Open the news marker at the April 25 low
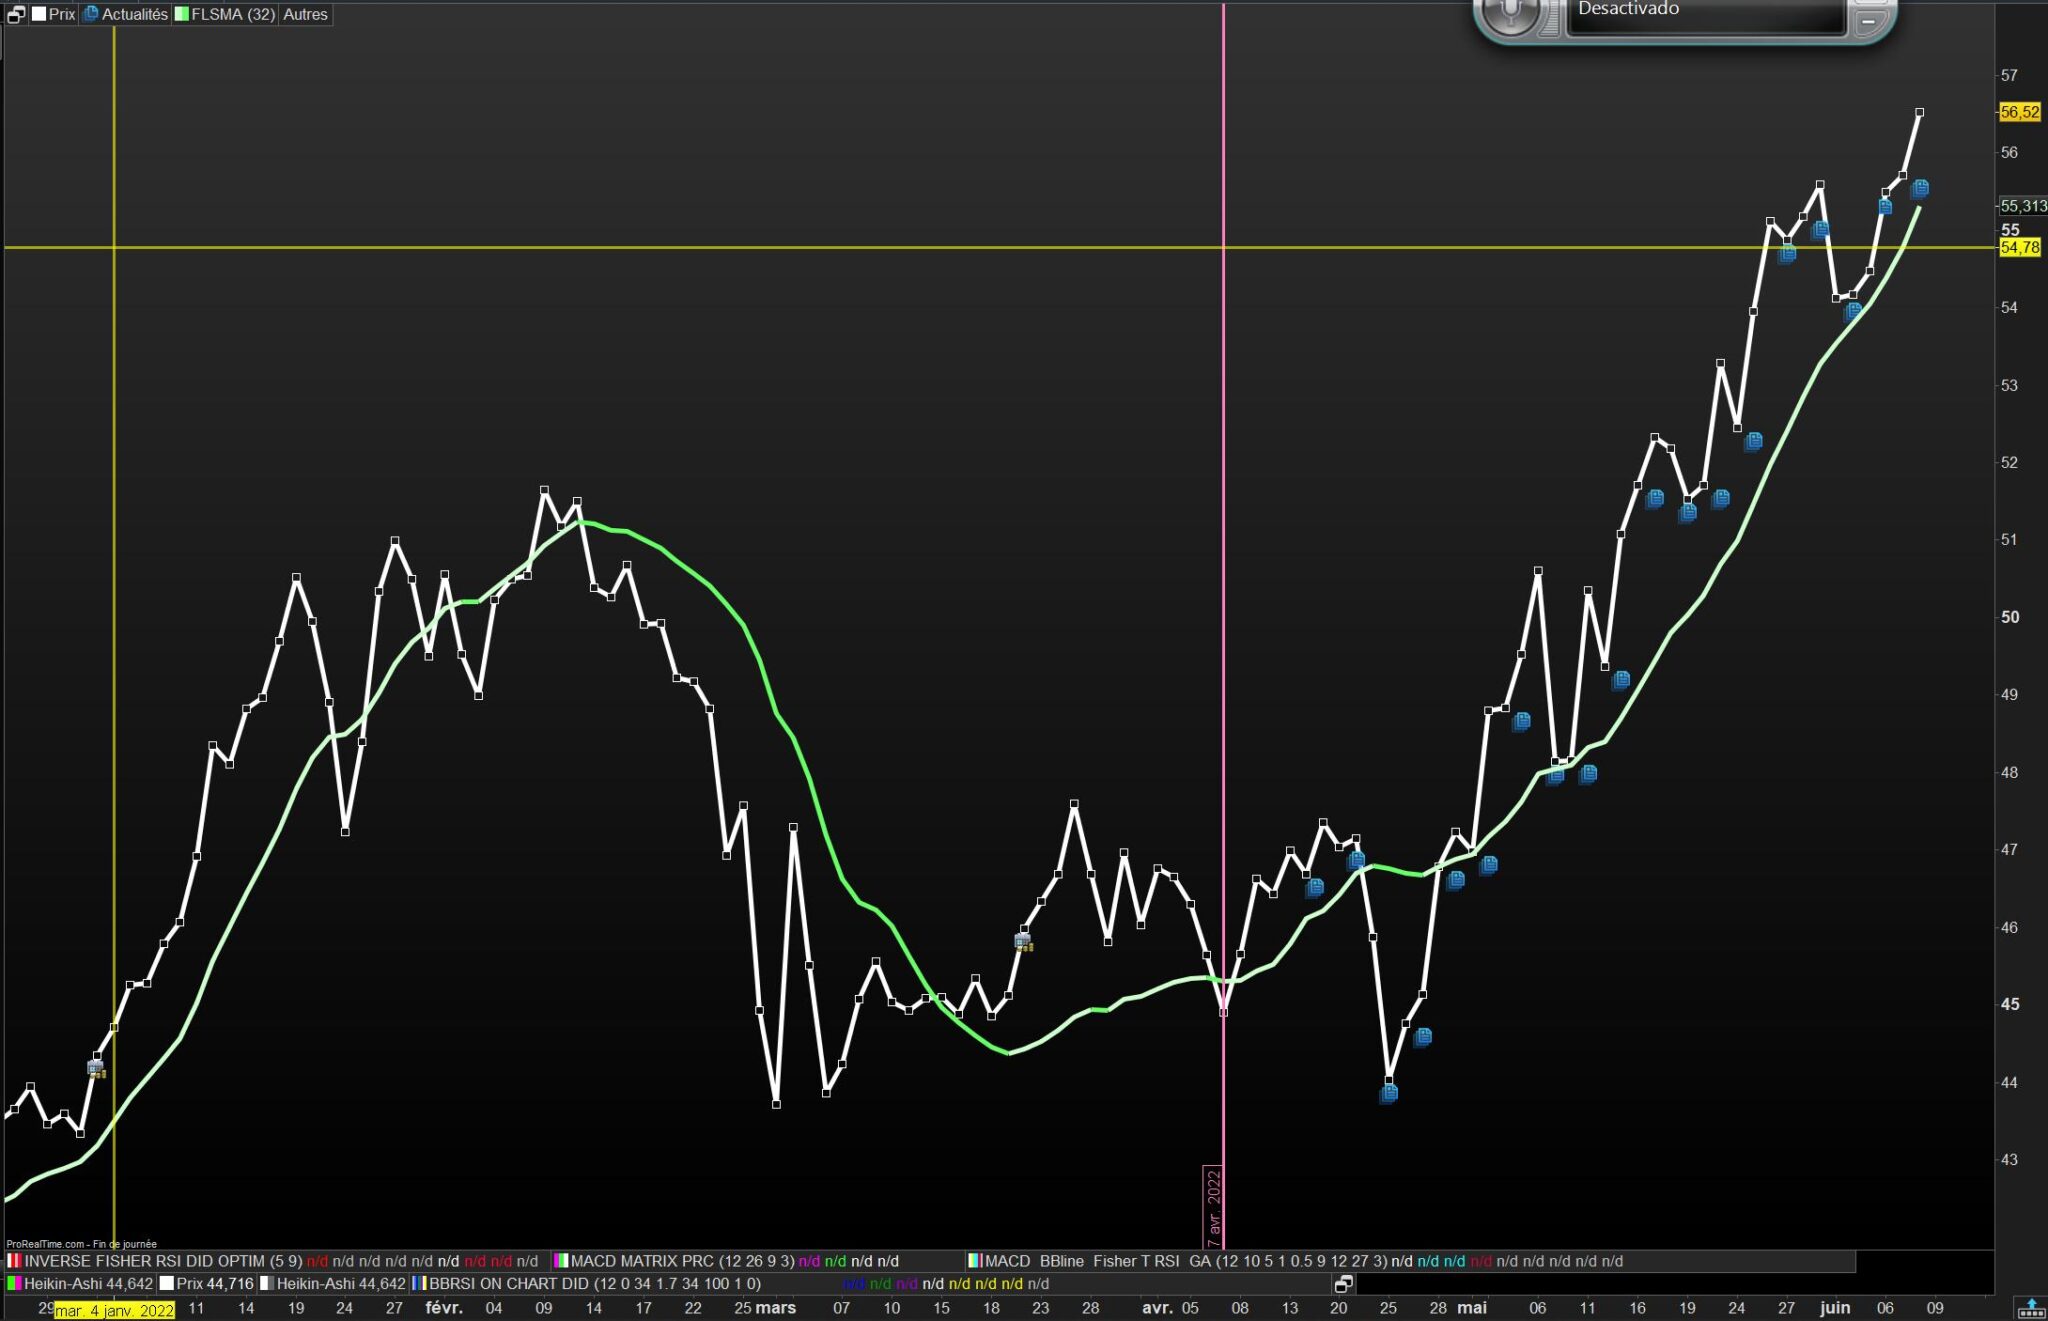 1388,1093
